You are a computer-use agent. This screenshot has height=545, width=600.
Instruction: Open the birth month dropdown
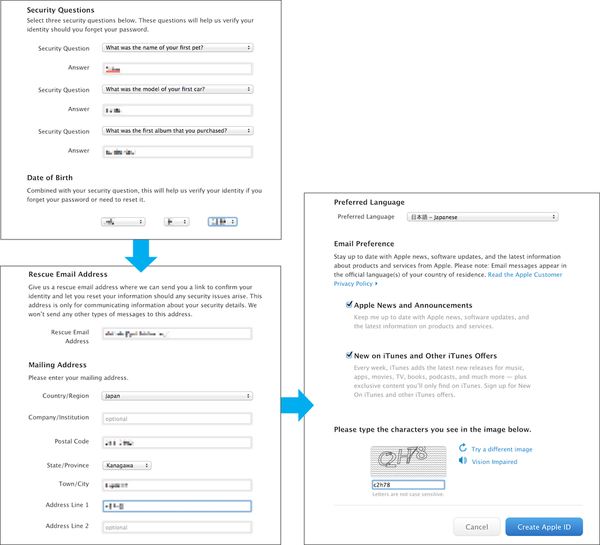tap(123, 222)
